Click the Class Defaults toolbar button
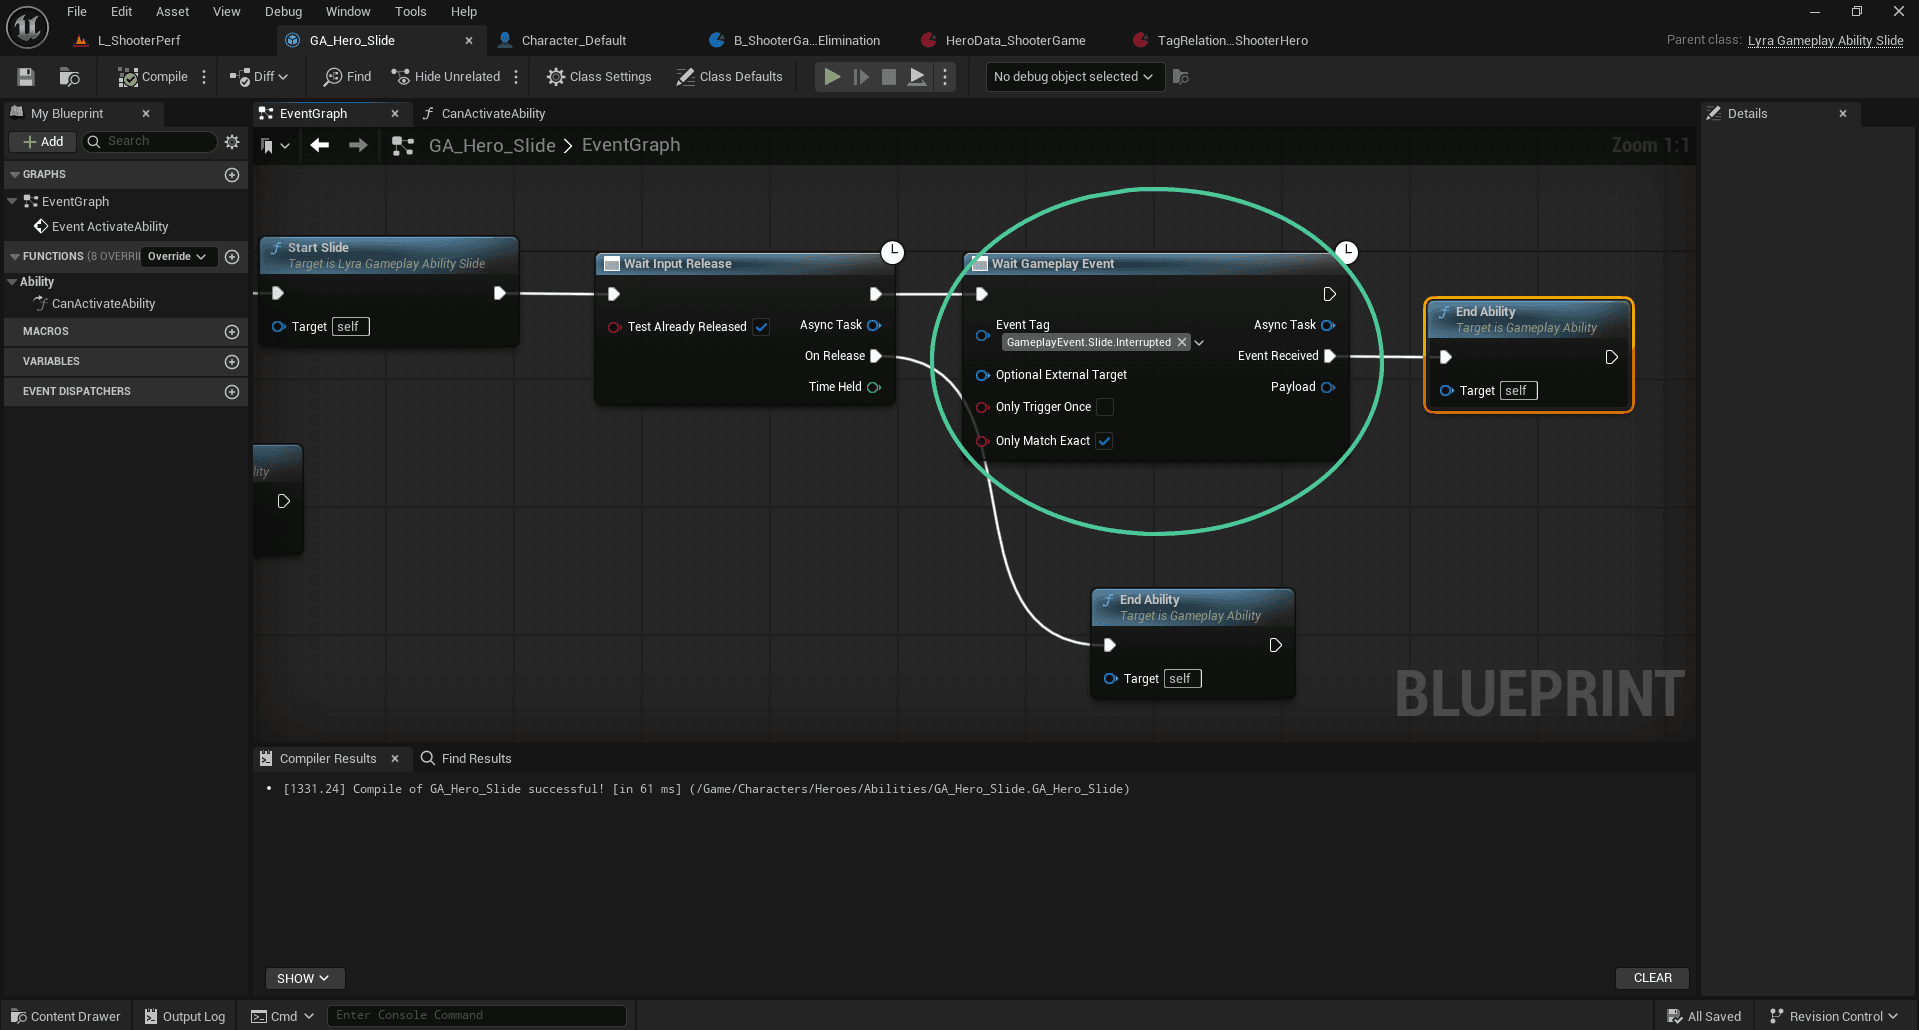 click(729, 77)
